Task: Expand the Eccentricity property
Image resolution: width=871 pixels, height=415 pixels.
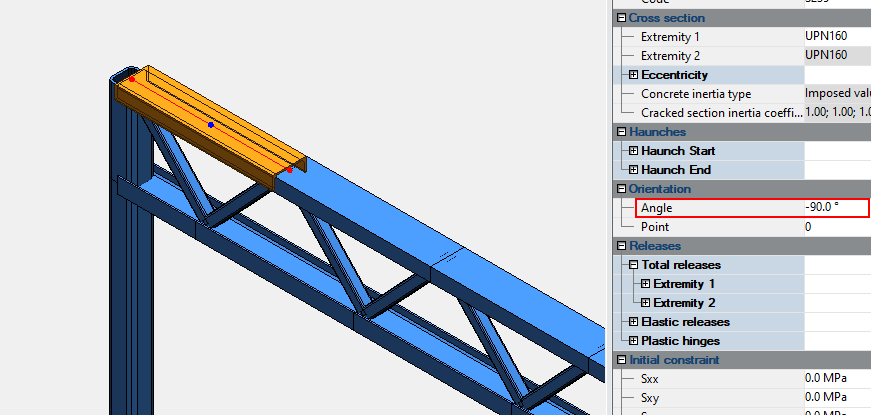Action: point(633,75)
